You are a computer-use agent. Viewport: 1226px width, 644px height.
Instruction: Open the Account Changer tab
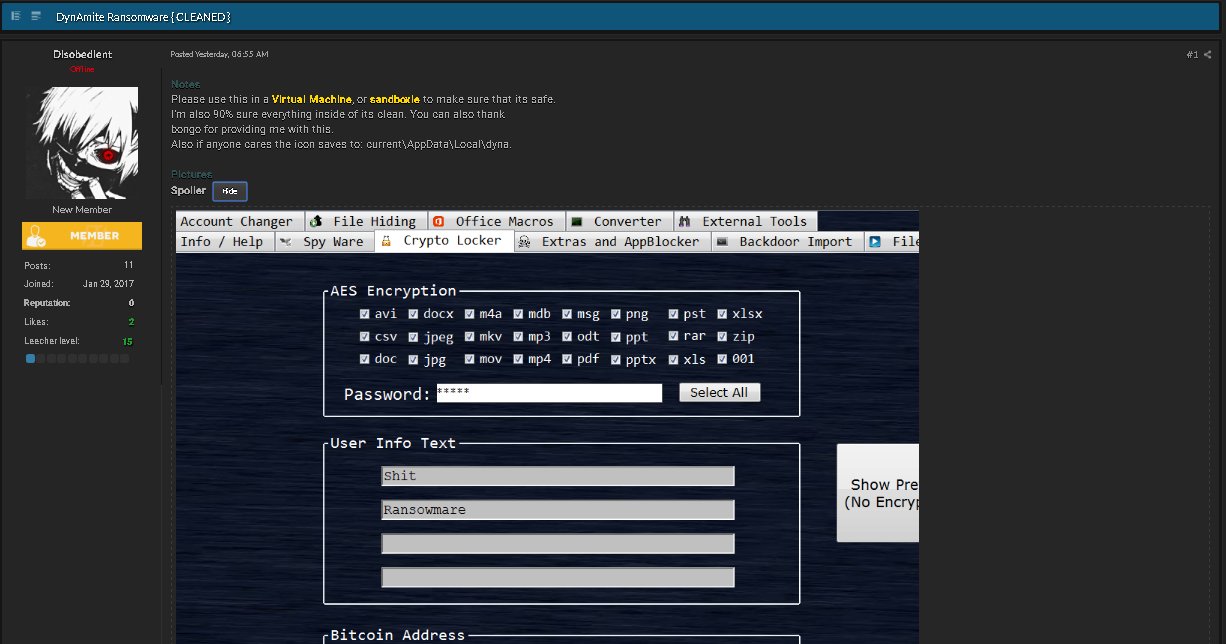[x=236, y=221]
